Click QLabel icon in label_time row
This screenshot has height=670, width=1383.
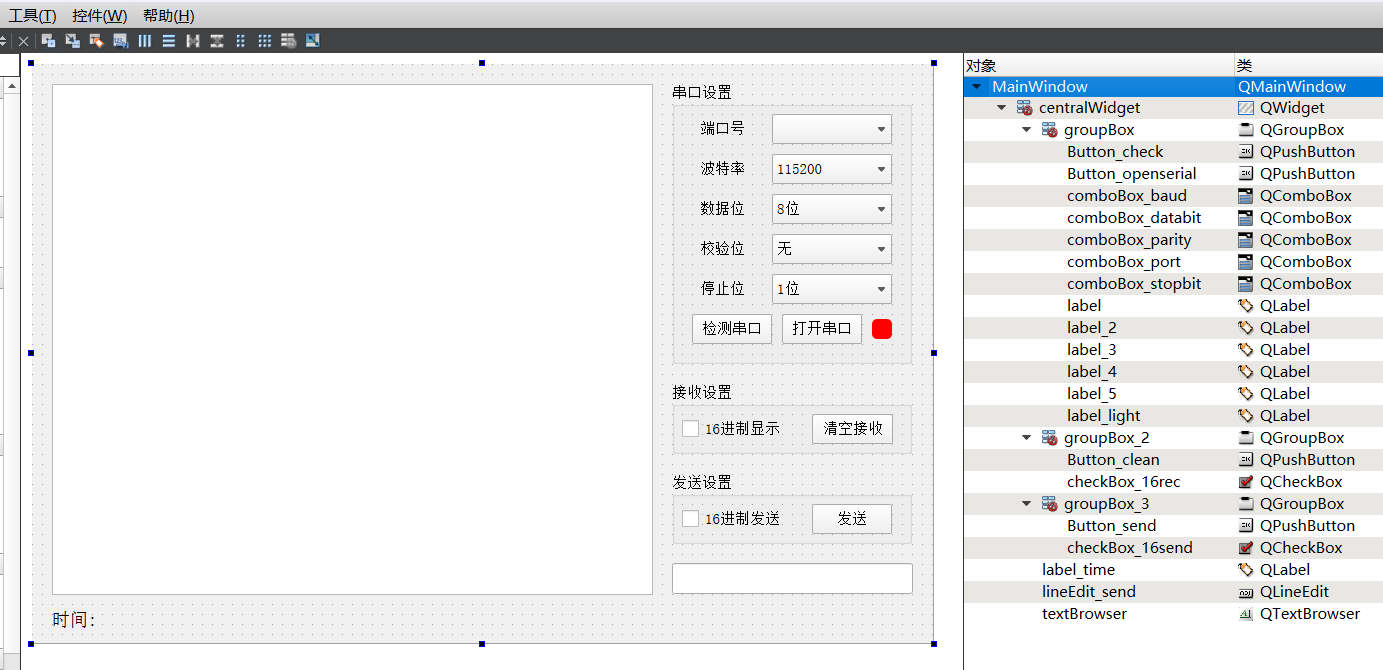(x=1246, y=570)
